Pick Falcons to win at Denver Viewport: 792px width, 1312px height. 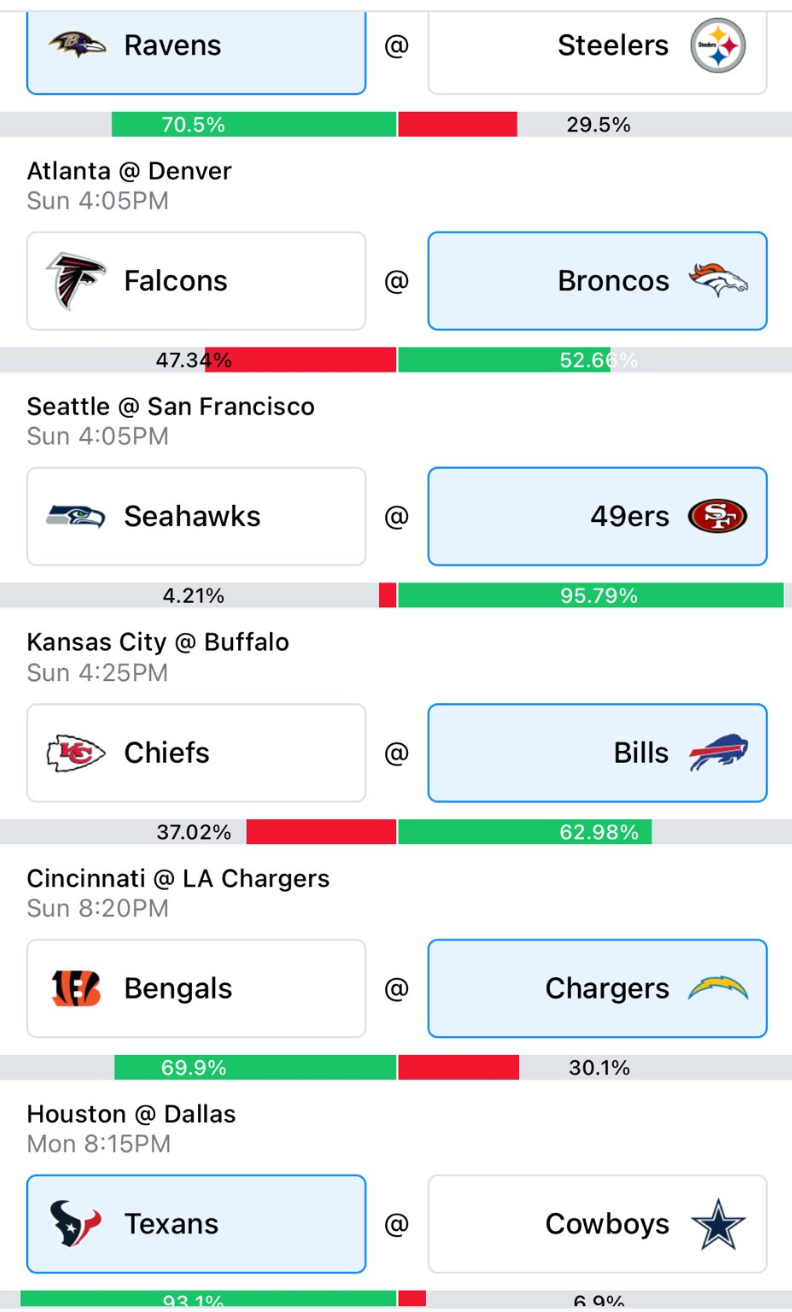[x=196, y=281]
